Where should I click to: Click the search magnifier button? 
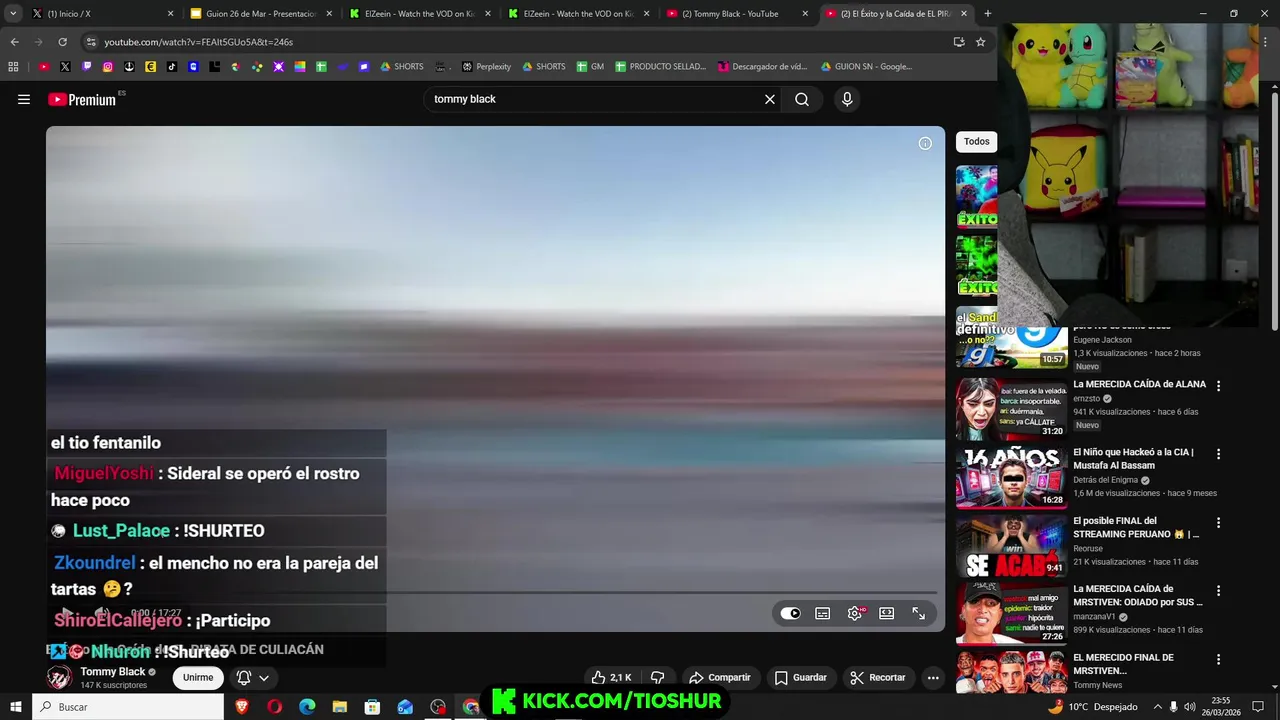pyautogui.click(x=802, y=99)
